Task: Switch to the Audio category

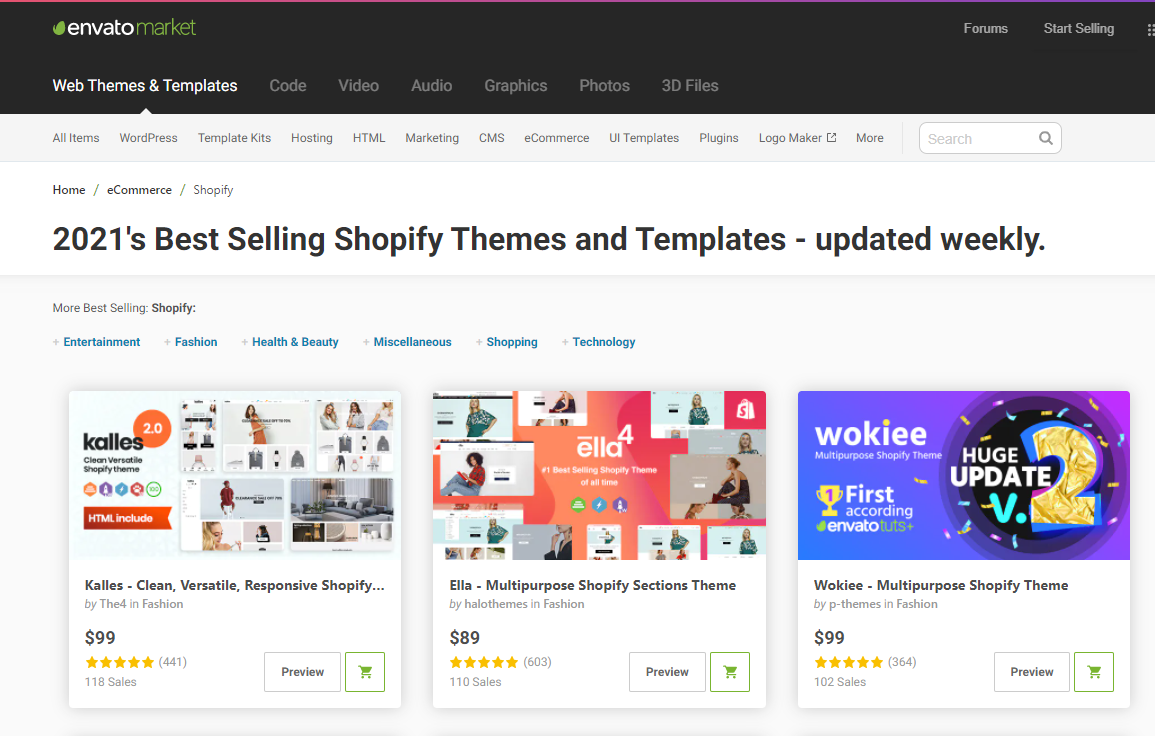Action: coord(432,85)
